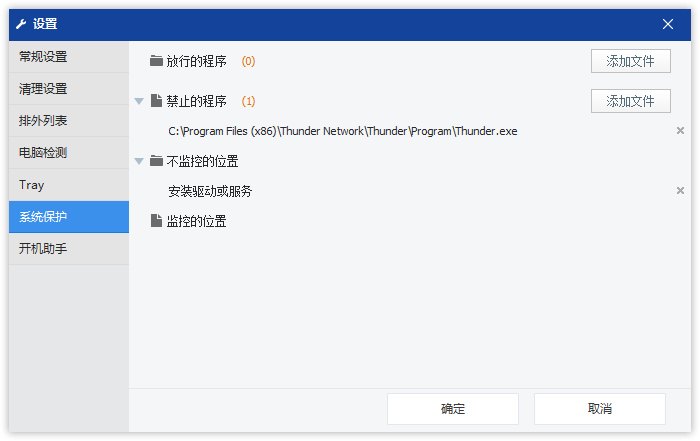Open the Tray settings tab
Image resolution: width=700 pixels, height=441 pixels.
69,185
